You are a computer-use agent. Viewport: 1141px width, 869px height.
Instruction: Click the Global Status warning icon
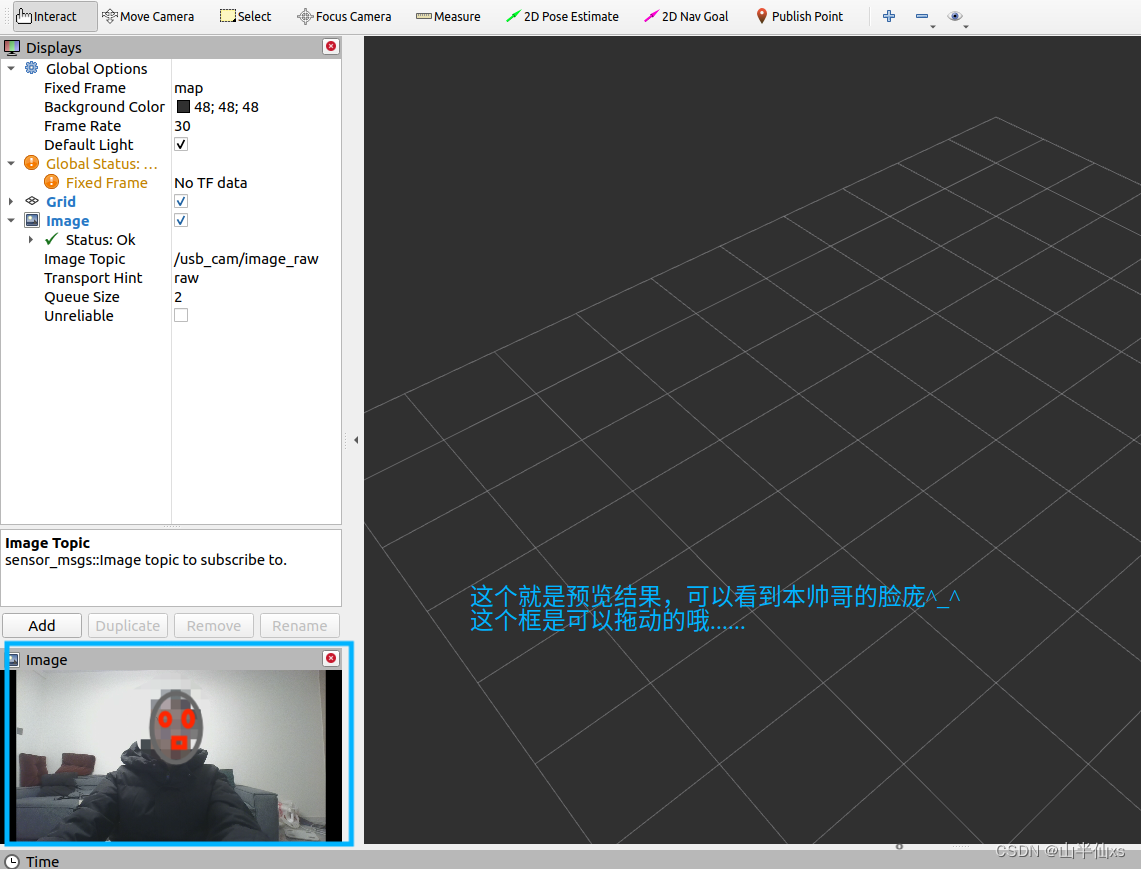point(31,163)
